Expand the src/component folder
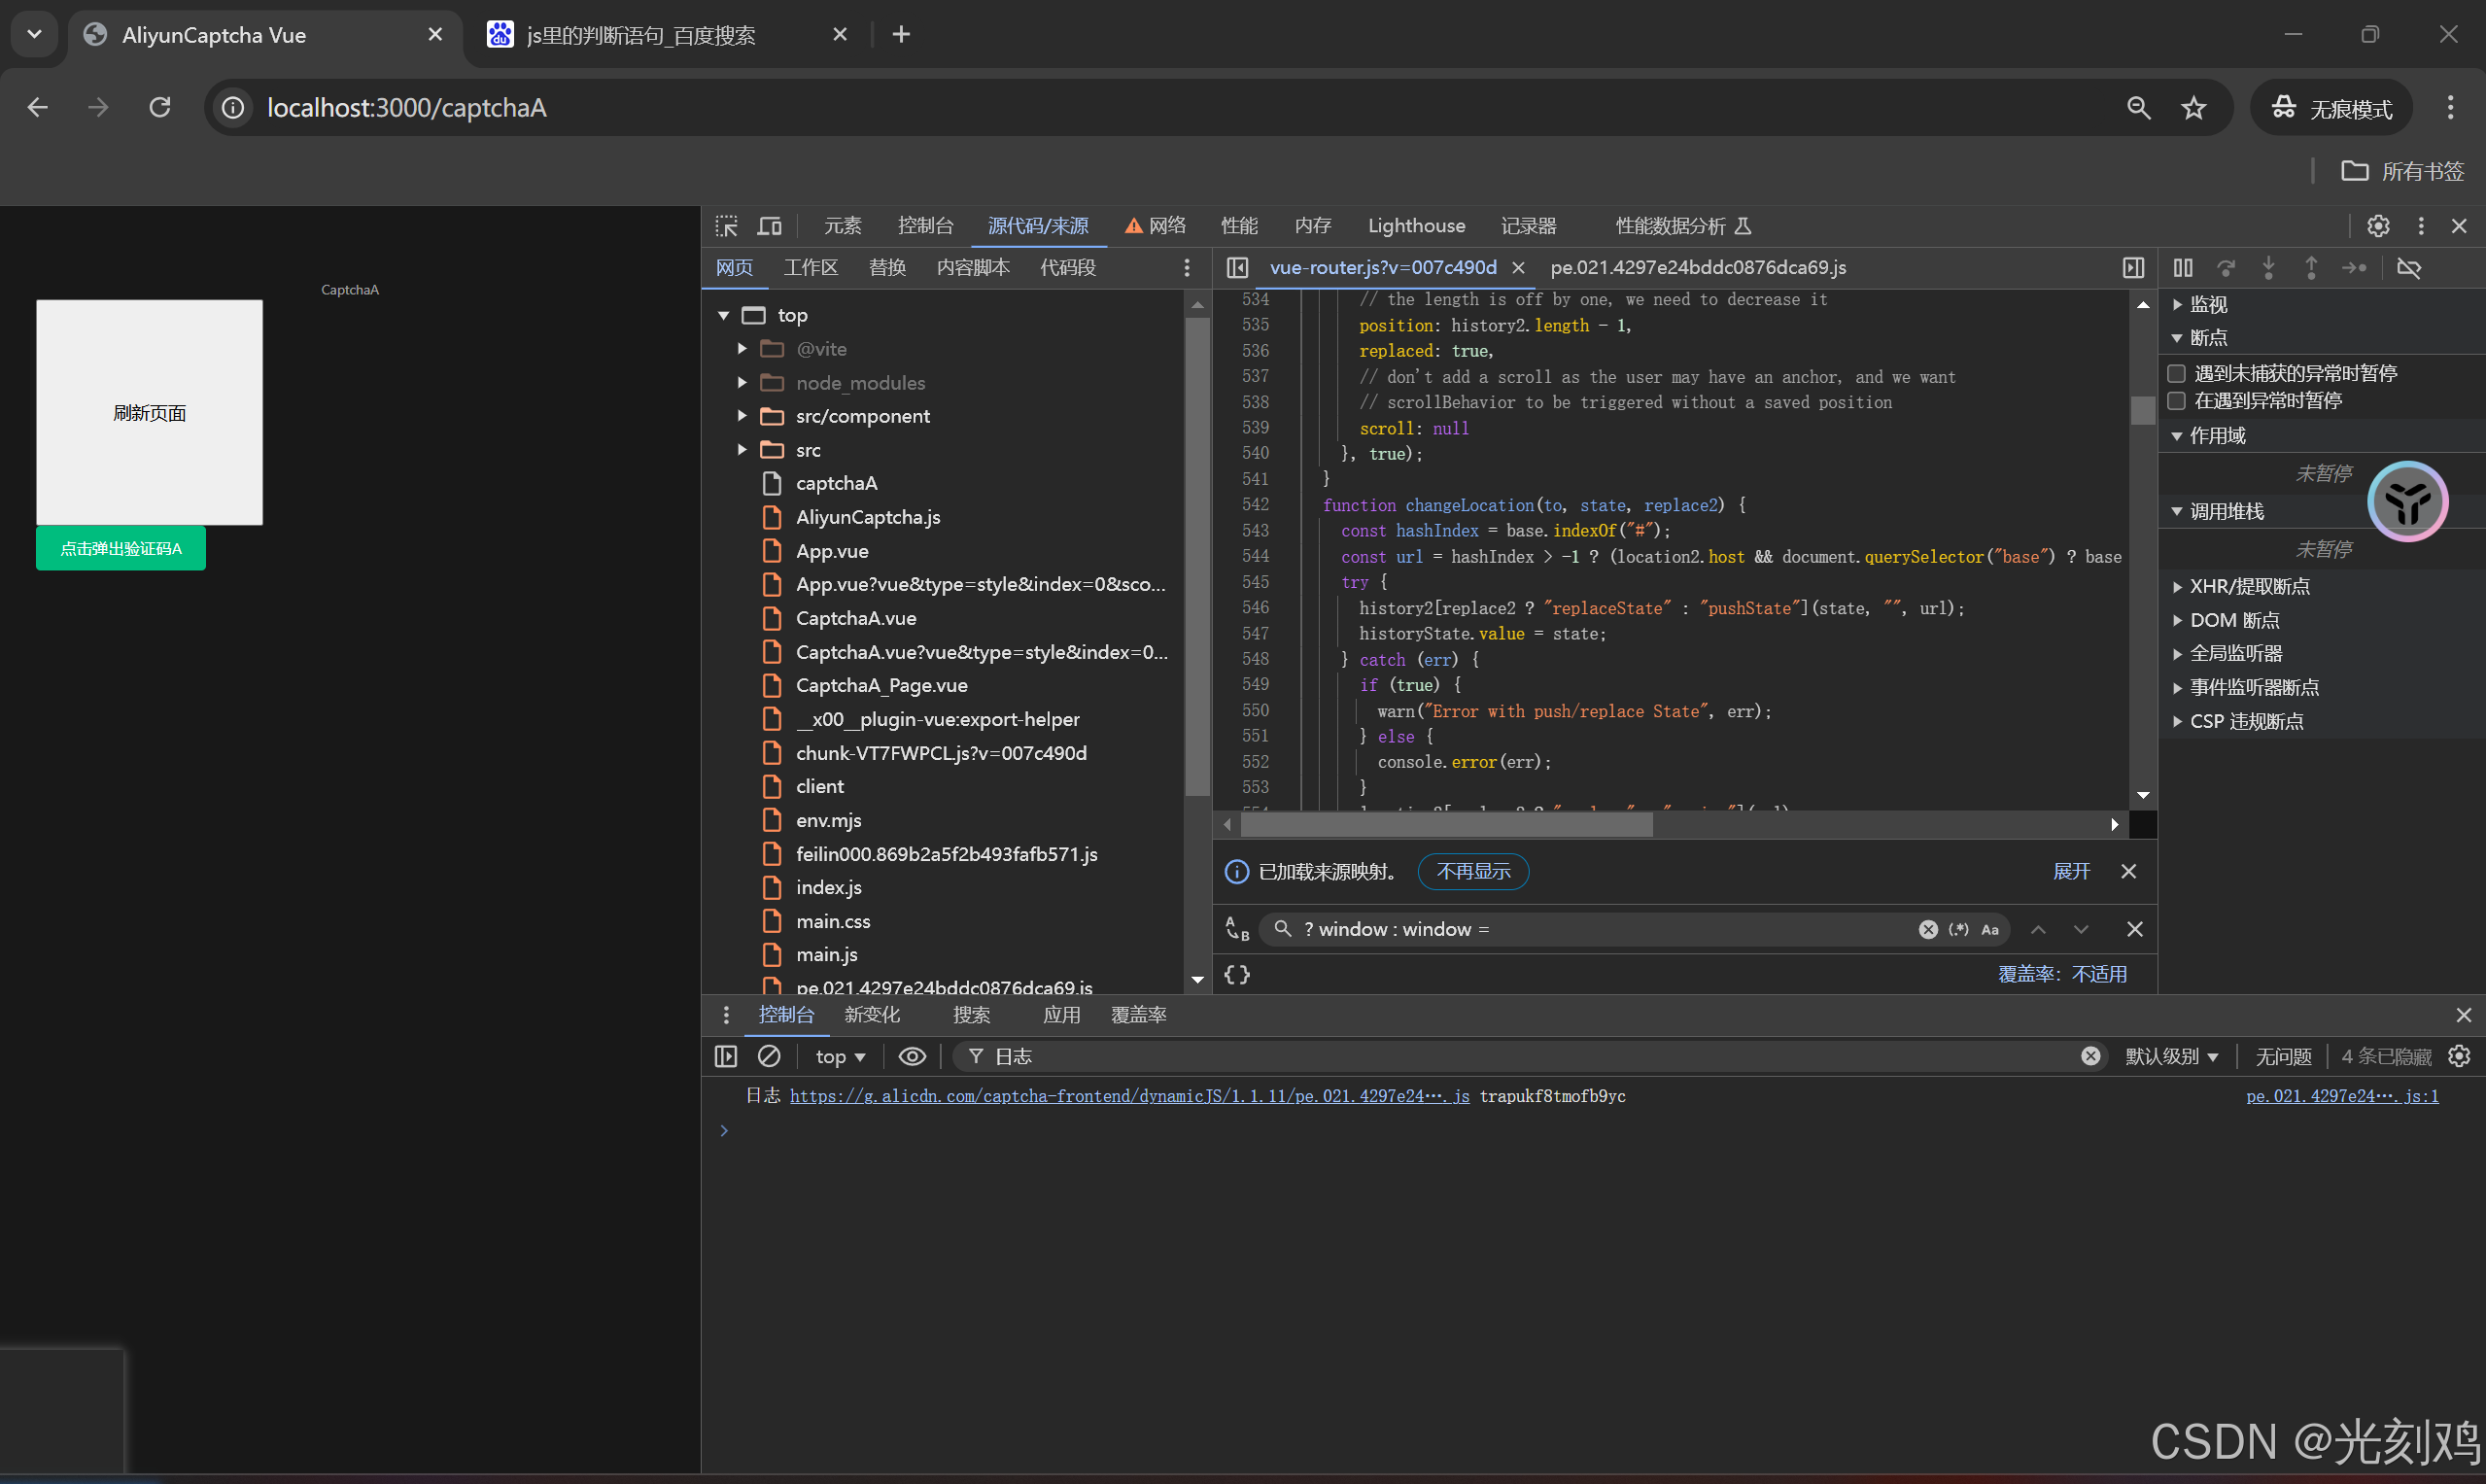This screenshot has height=1484, width=2486. click(742, 416)
